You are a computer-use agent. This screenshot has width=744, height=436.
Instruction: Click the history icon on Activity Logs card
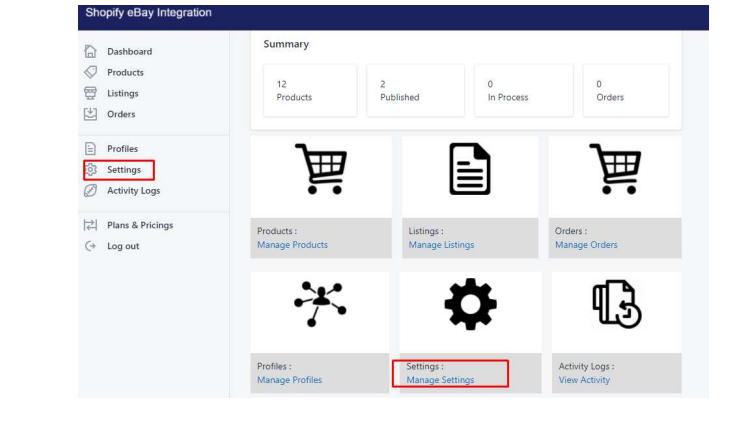(x=617, y=304)
